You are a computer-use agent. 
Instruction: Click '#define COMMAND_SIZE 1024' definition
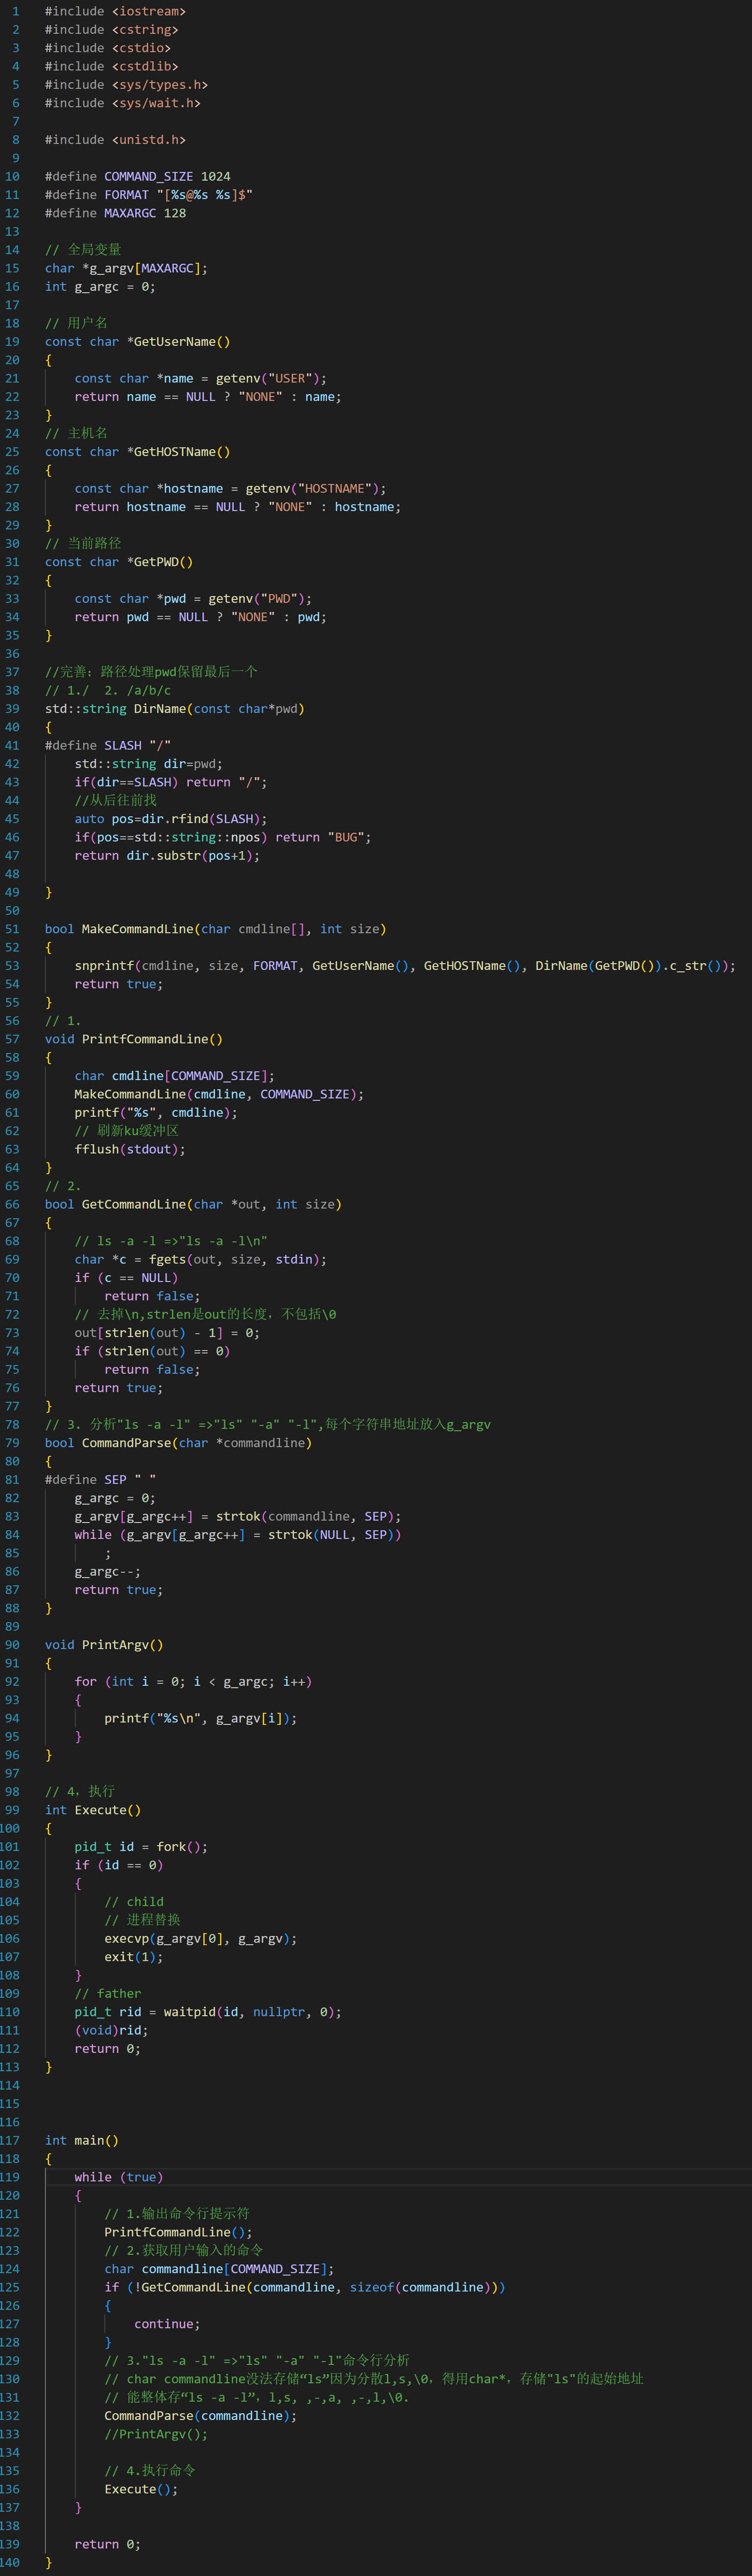click(138, 176)
